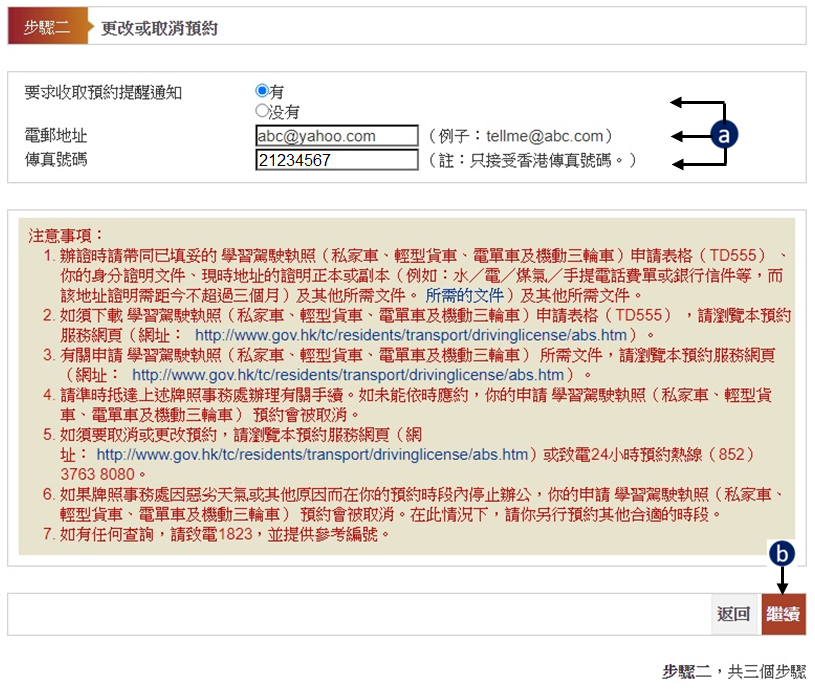Click the 步驟二，共三個步驟 progress text
The image size is (815, 699).
733,671
